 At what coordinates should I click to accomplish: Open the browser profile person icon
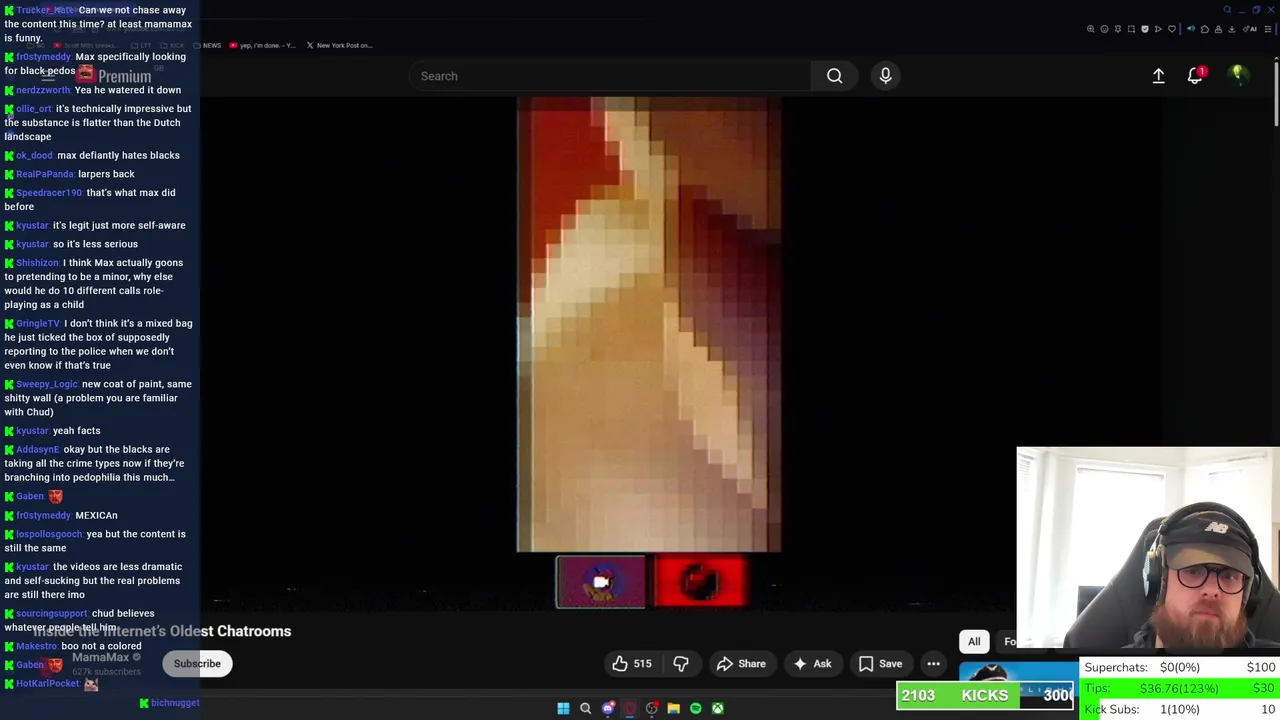[1218, 29]
